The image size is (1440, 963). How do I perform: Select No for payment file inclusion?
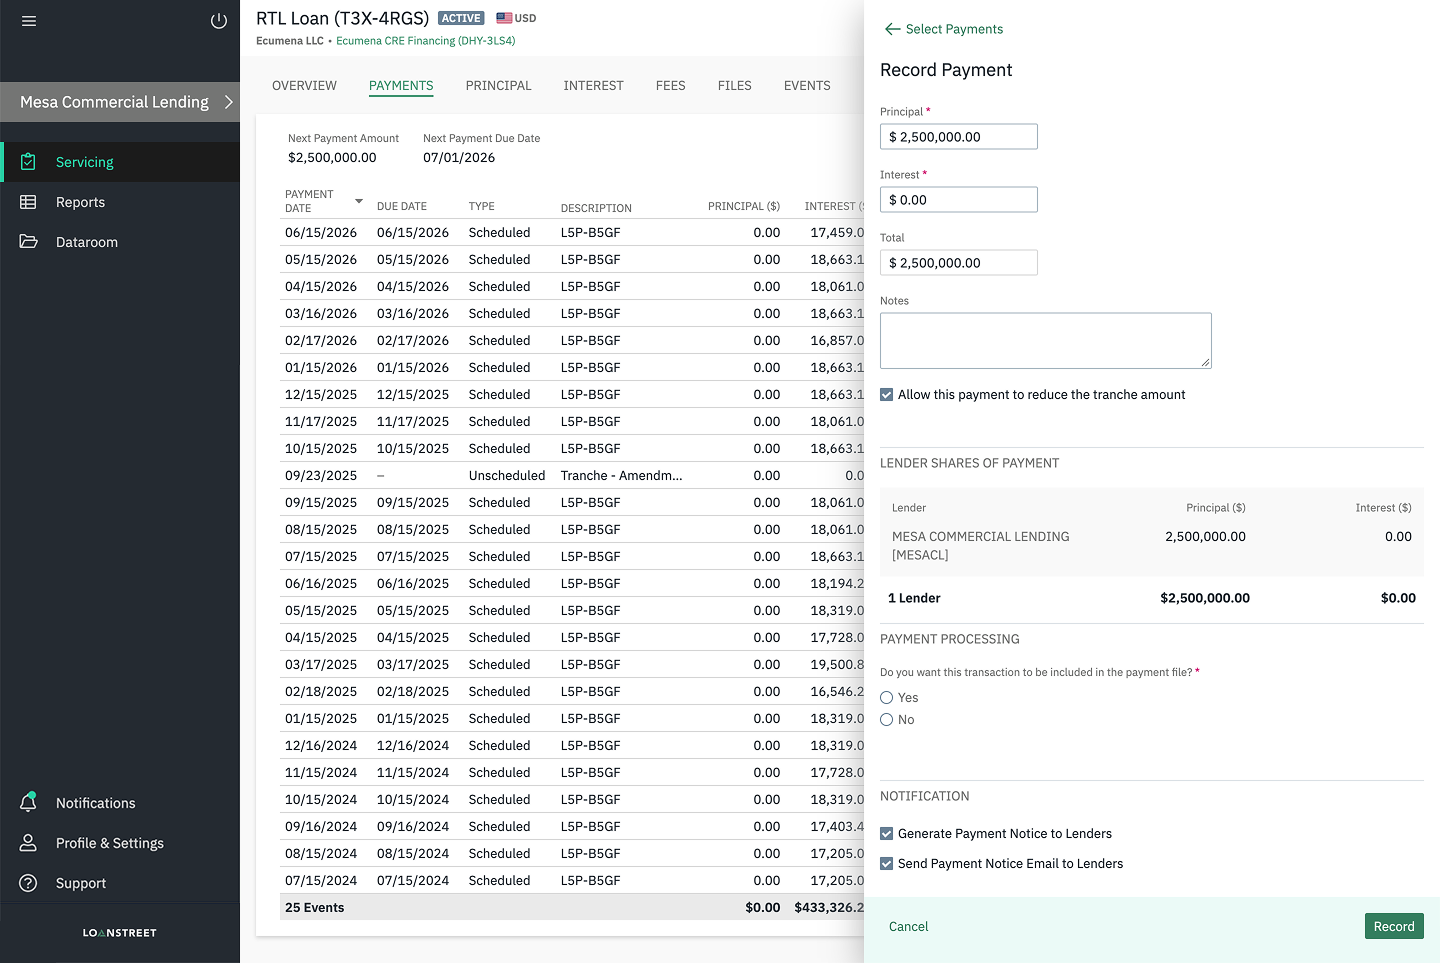pos(886,720)
